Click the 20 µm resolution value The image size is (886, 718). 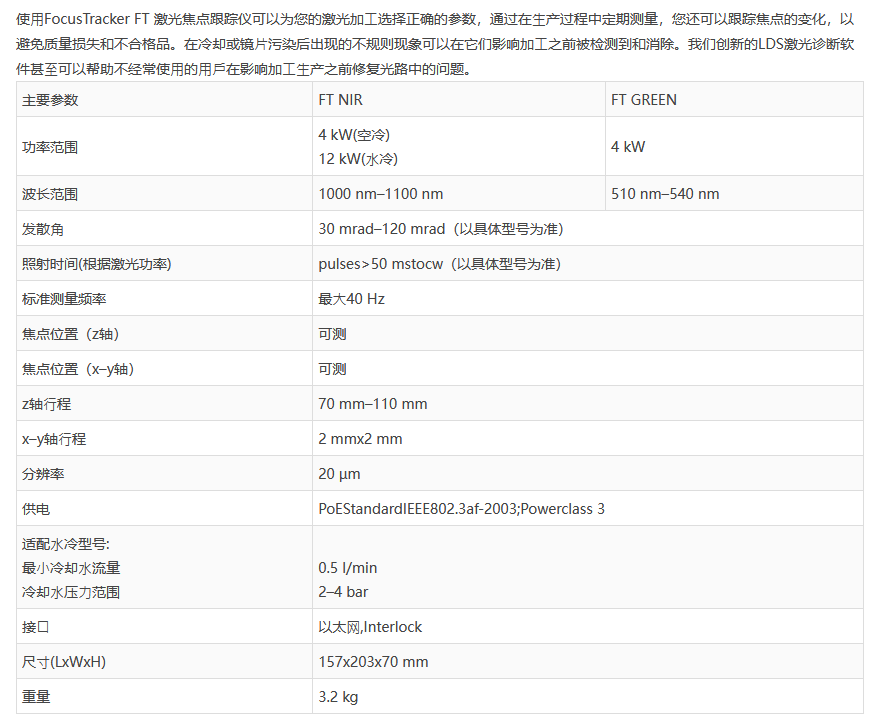tap(339, 474)
